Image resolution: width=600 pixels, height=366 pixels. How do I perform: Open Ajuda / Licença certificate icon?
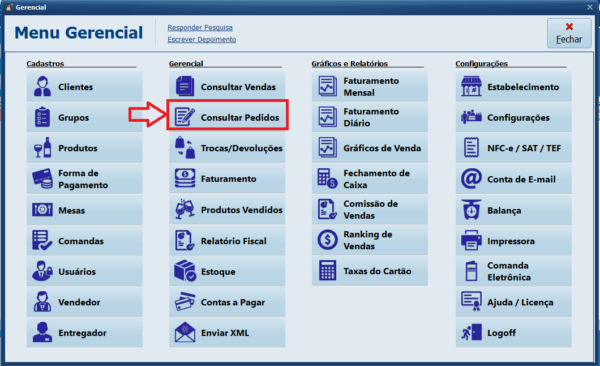click(x=471, y=302)
